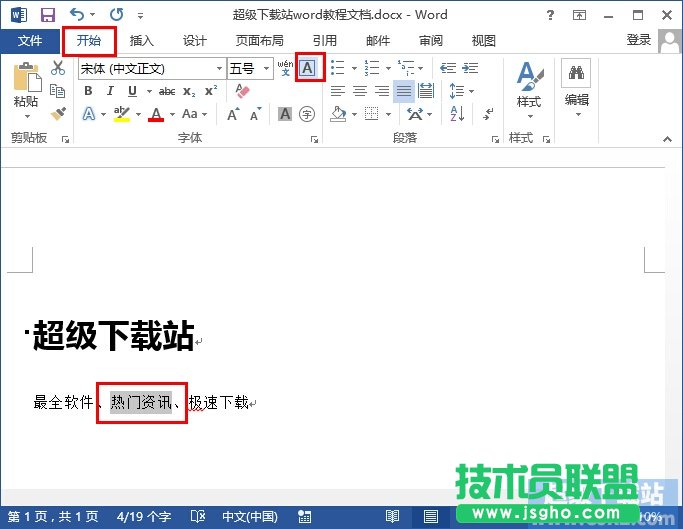Screen dimensions: 683x529
Task: Toggle the Justify alignment button
Action: tap(404, 91)
